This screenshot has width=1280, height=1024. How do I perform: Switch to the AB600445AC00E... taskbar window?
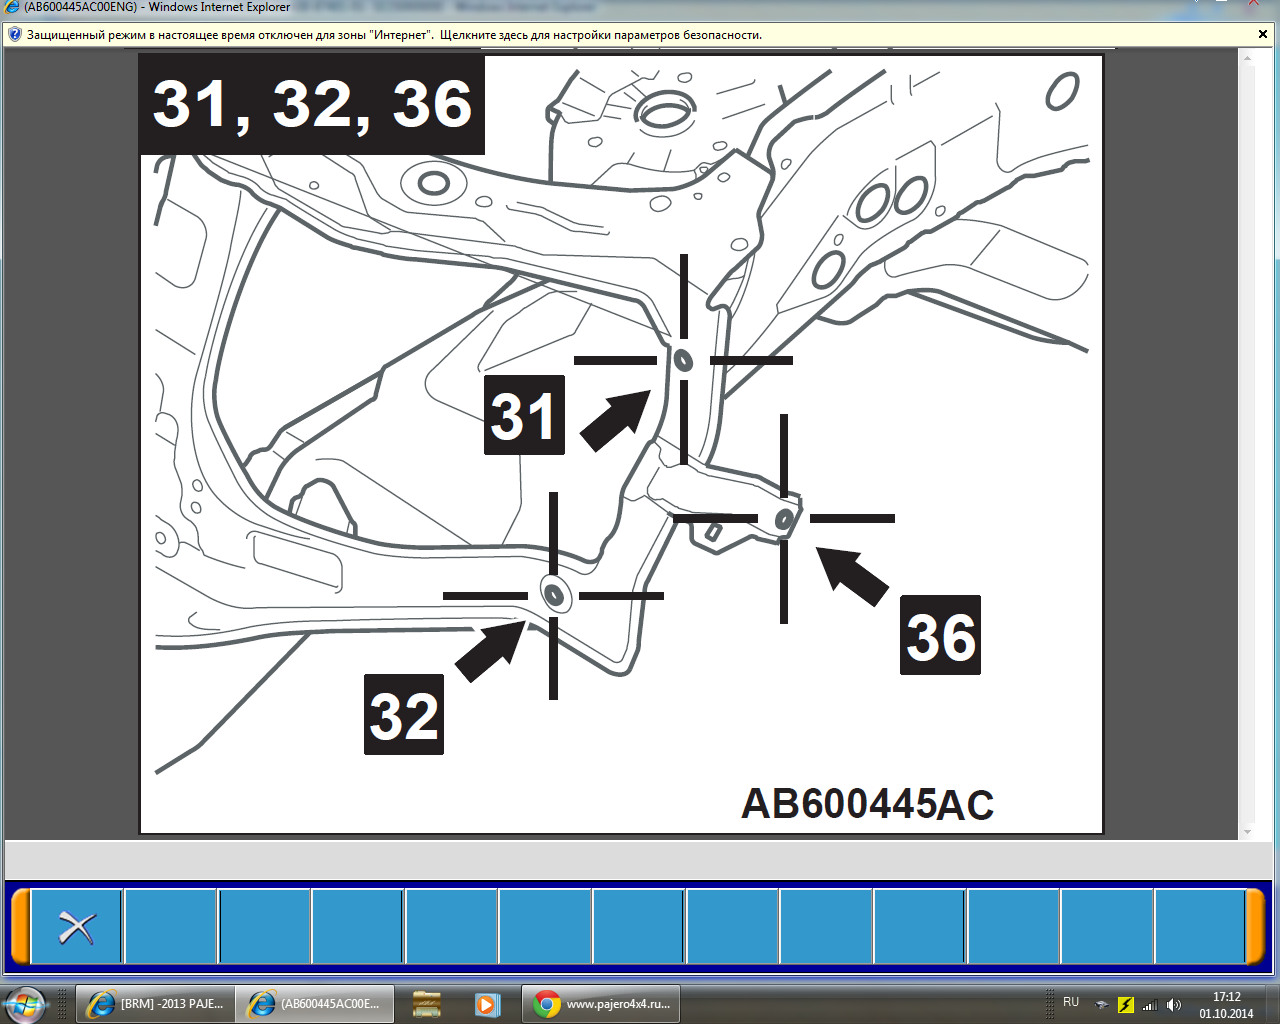(314, 1004)
